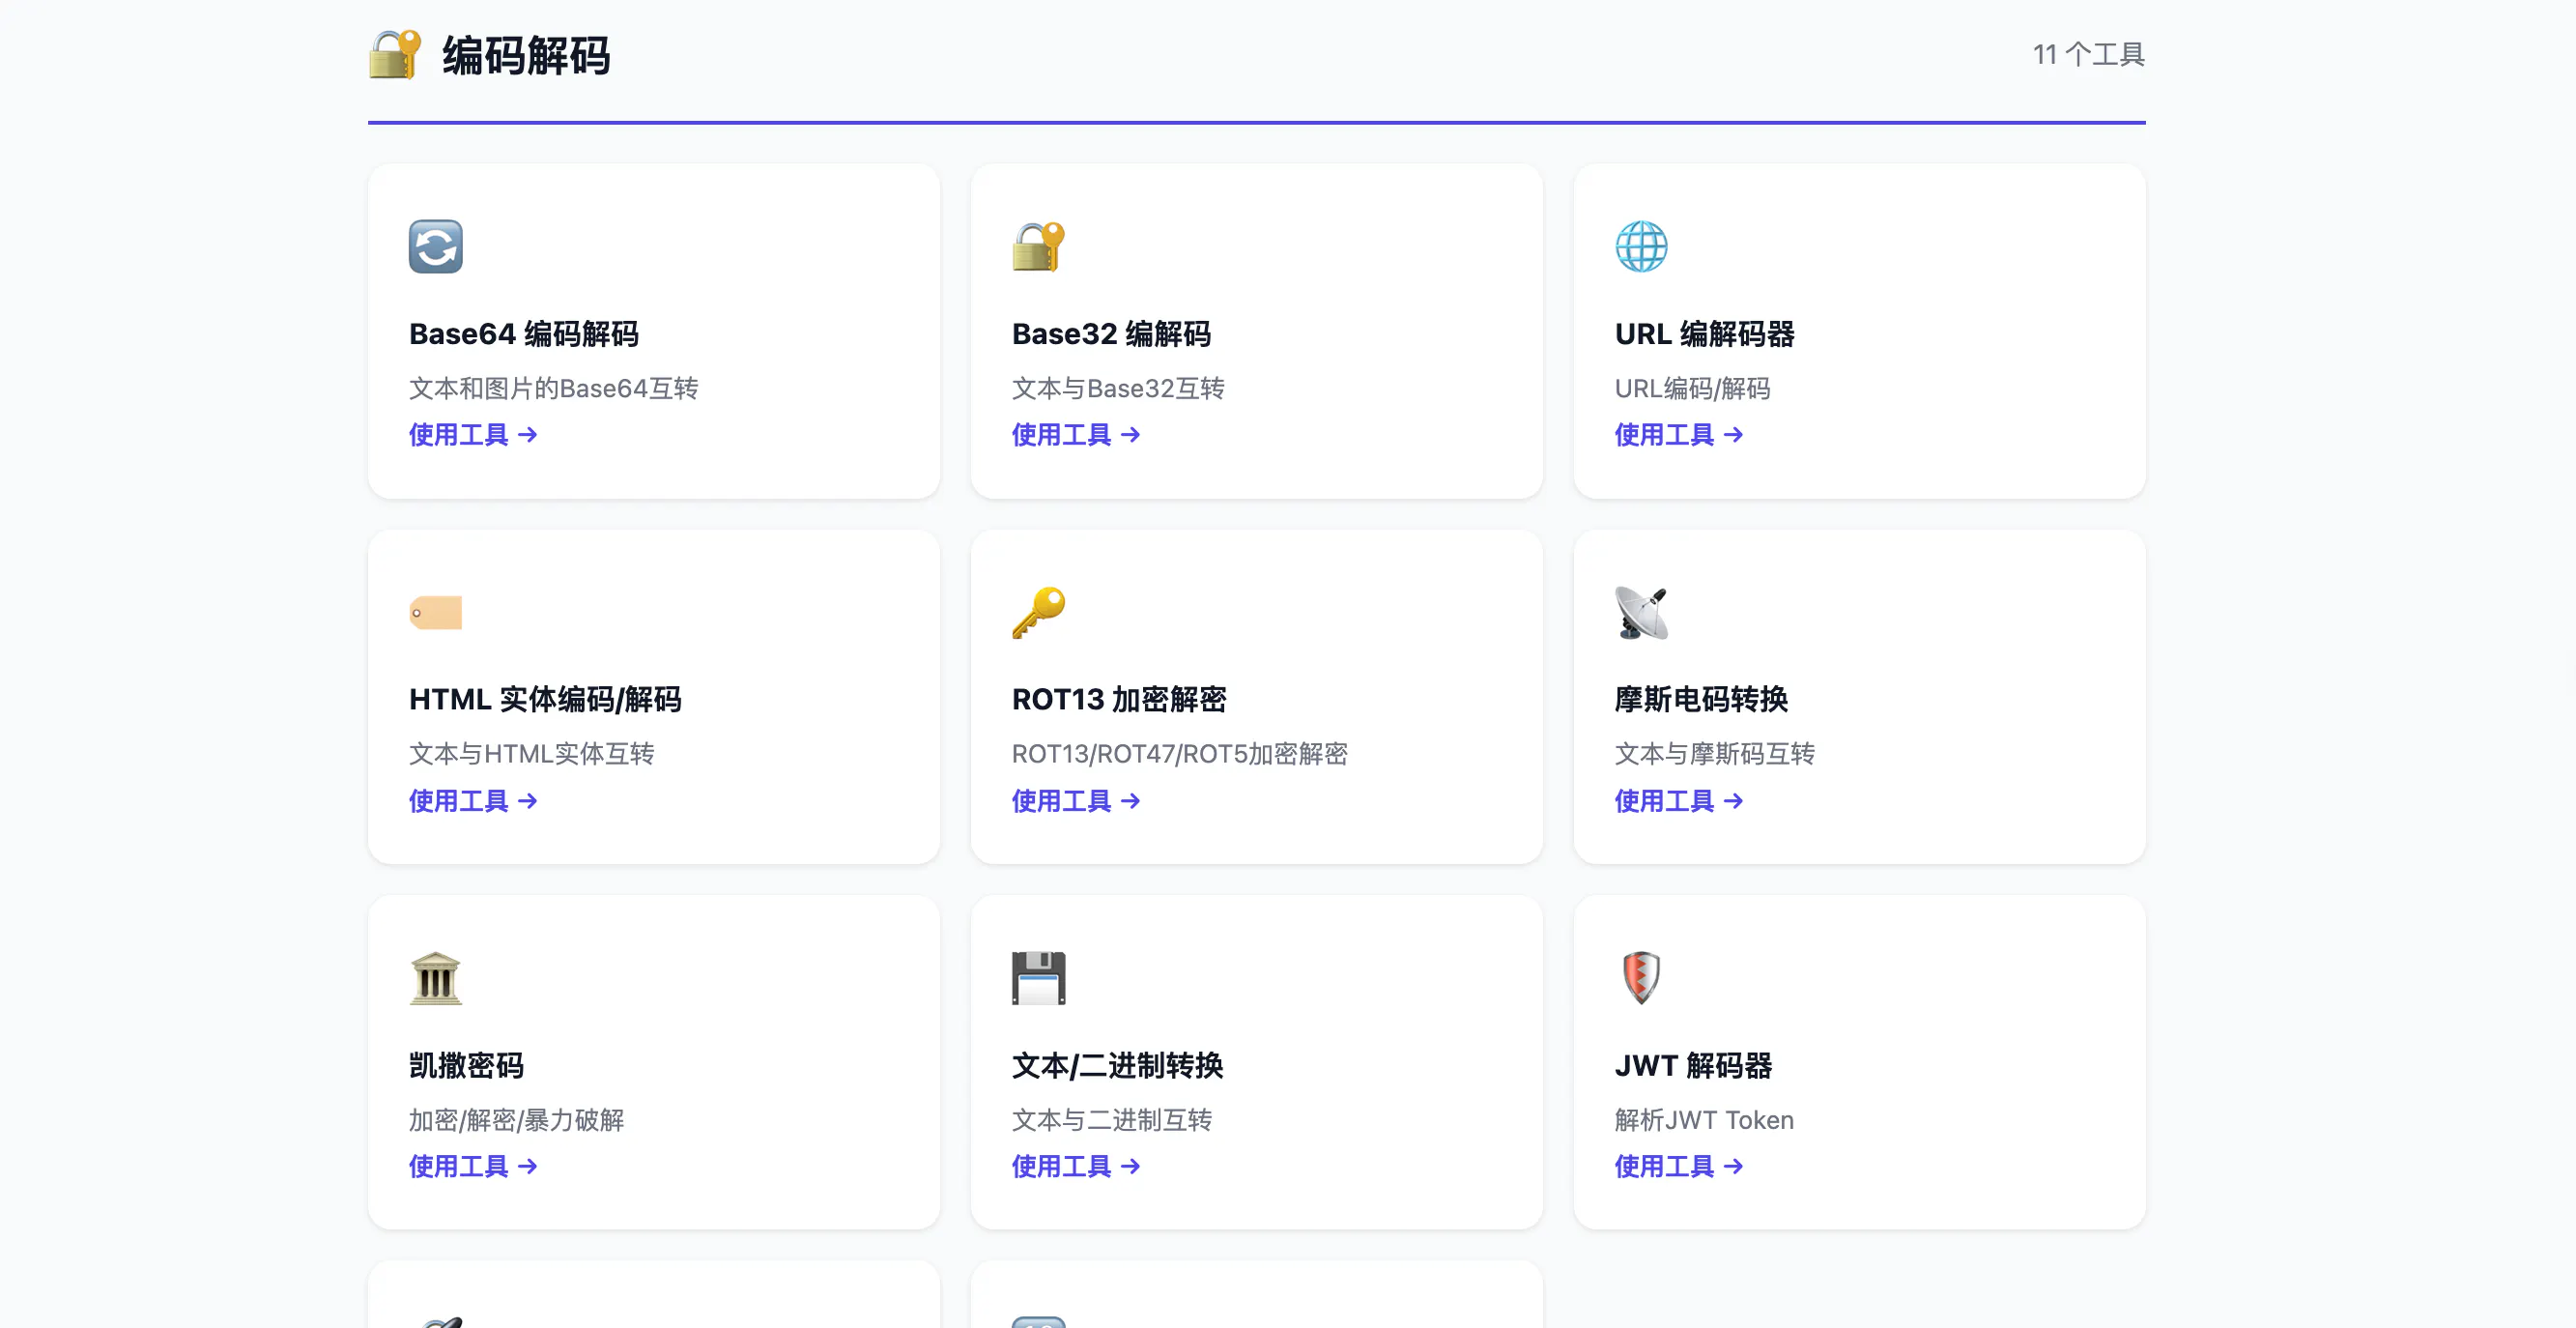This screenshot has height=1328, width=2576.
Task: Click the Morse code satellite dish icon
Action: [x=1642, y=612]
